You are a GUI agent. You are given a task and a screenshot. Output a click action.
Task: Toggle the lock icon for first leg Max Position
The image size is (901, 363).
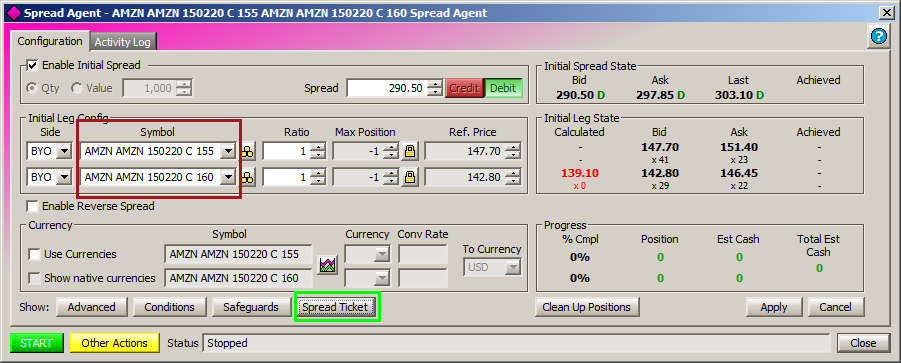[410, 152]
